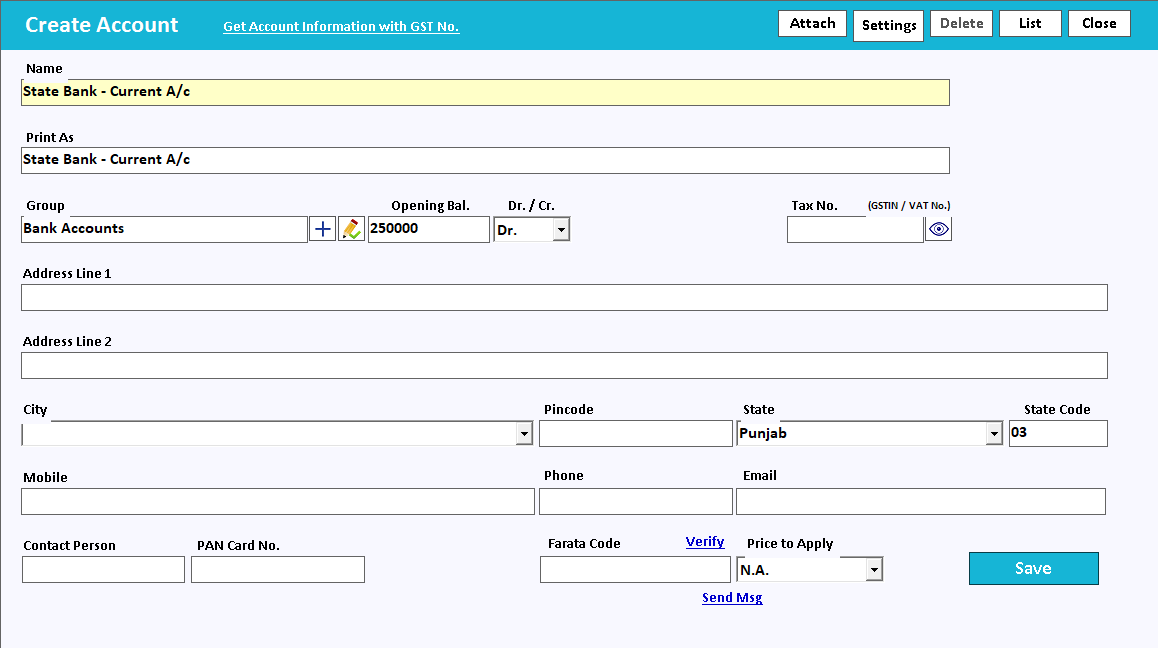Click the Address Line 2 field
Viewport: 1158px width, 648px height.
tap(564, 366)
